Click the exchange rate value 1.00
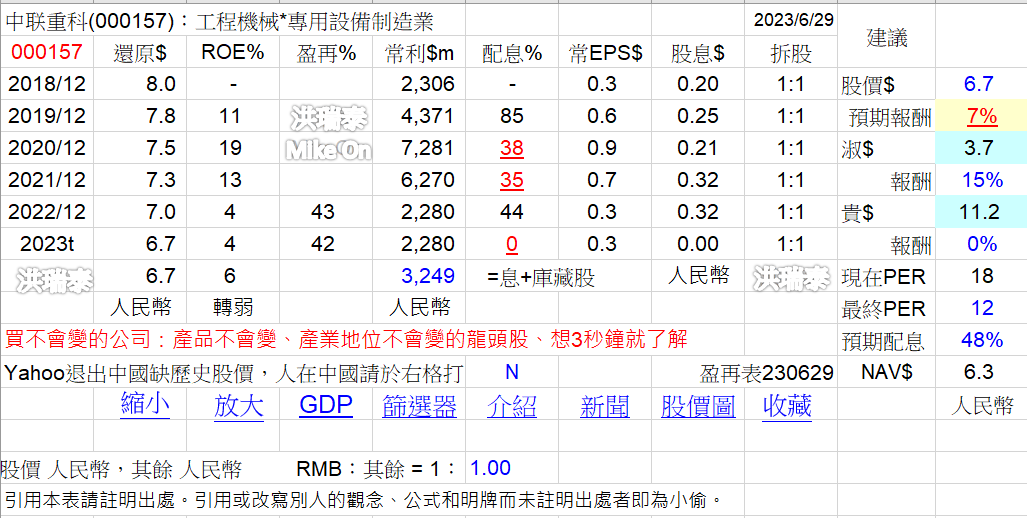1027x518 pixels. 491,468
